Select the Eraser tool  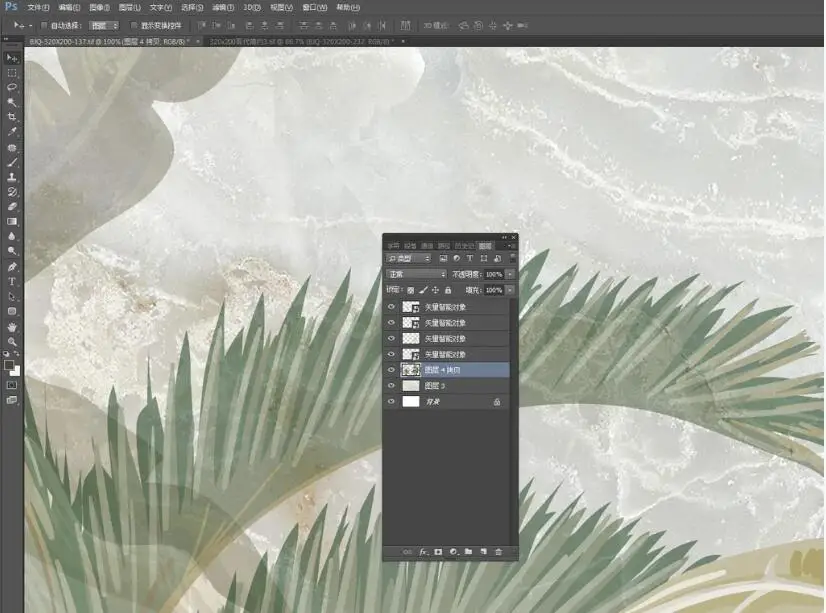coord(12,207)
